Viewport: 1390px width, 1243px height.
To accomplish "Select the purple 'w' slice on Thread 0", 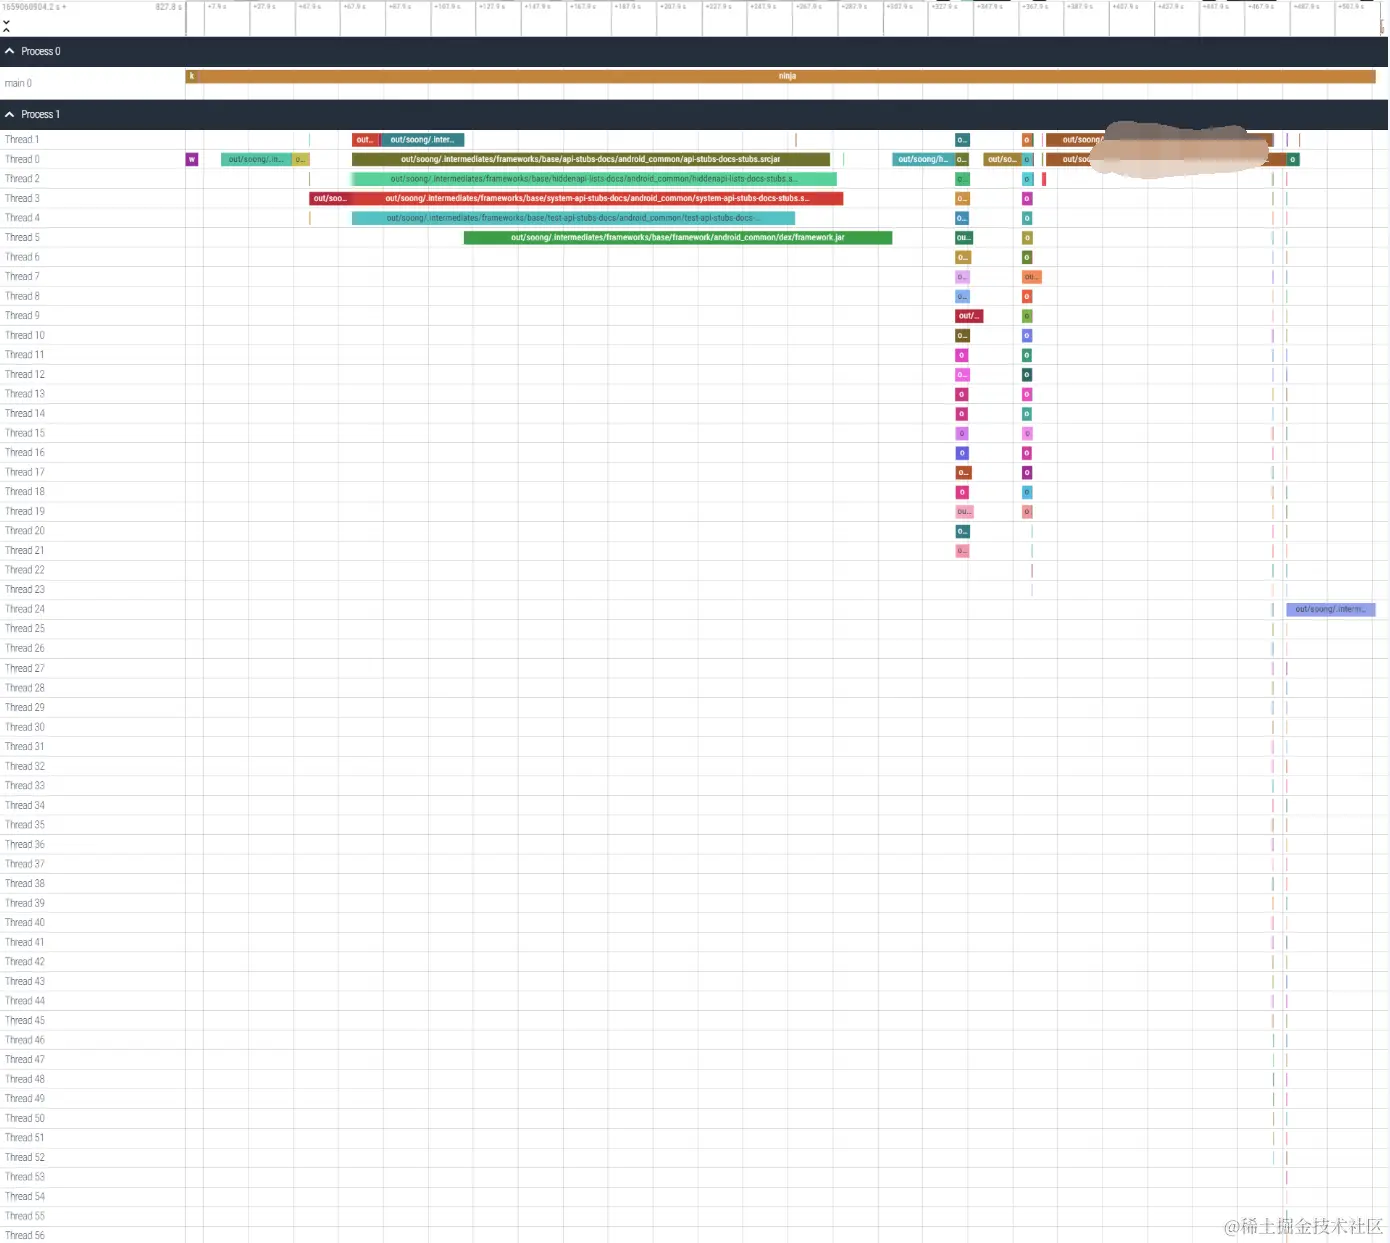I will [192, 159].
